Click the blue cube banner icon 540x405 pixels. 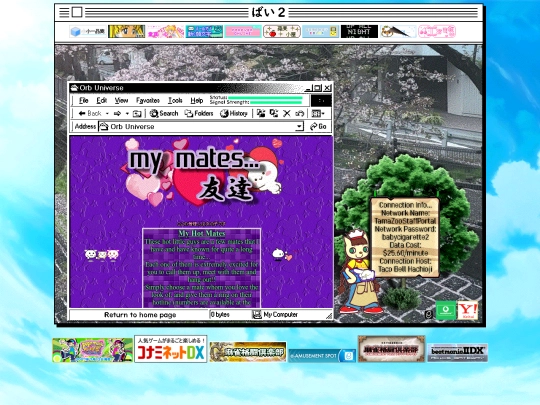point(87,32)
